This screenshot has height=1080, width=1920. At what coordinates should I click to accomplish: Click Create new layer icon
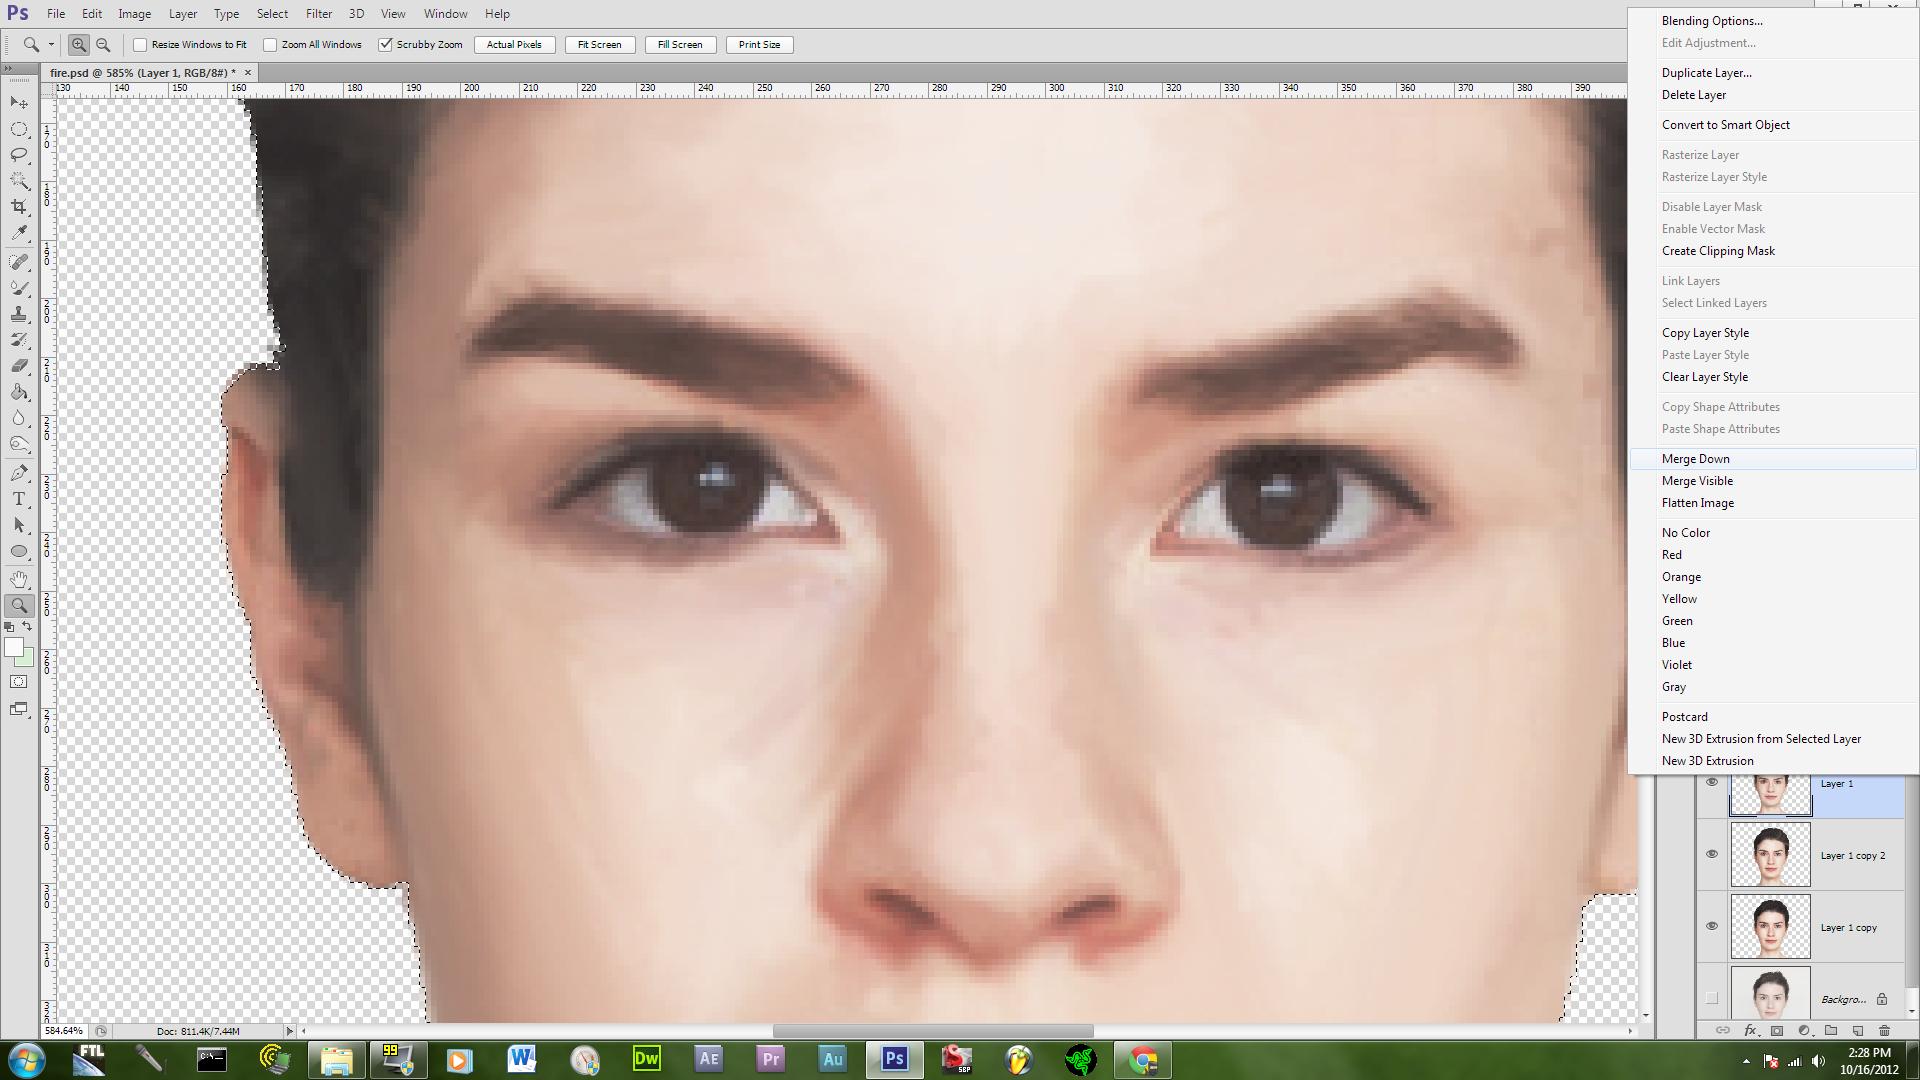click(x=1858, y=1030)
